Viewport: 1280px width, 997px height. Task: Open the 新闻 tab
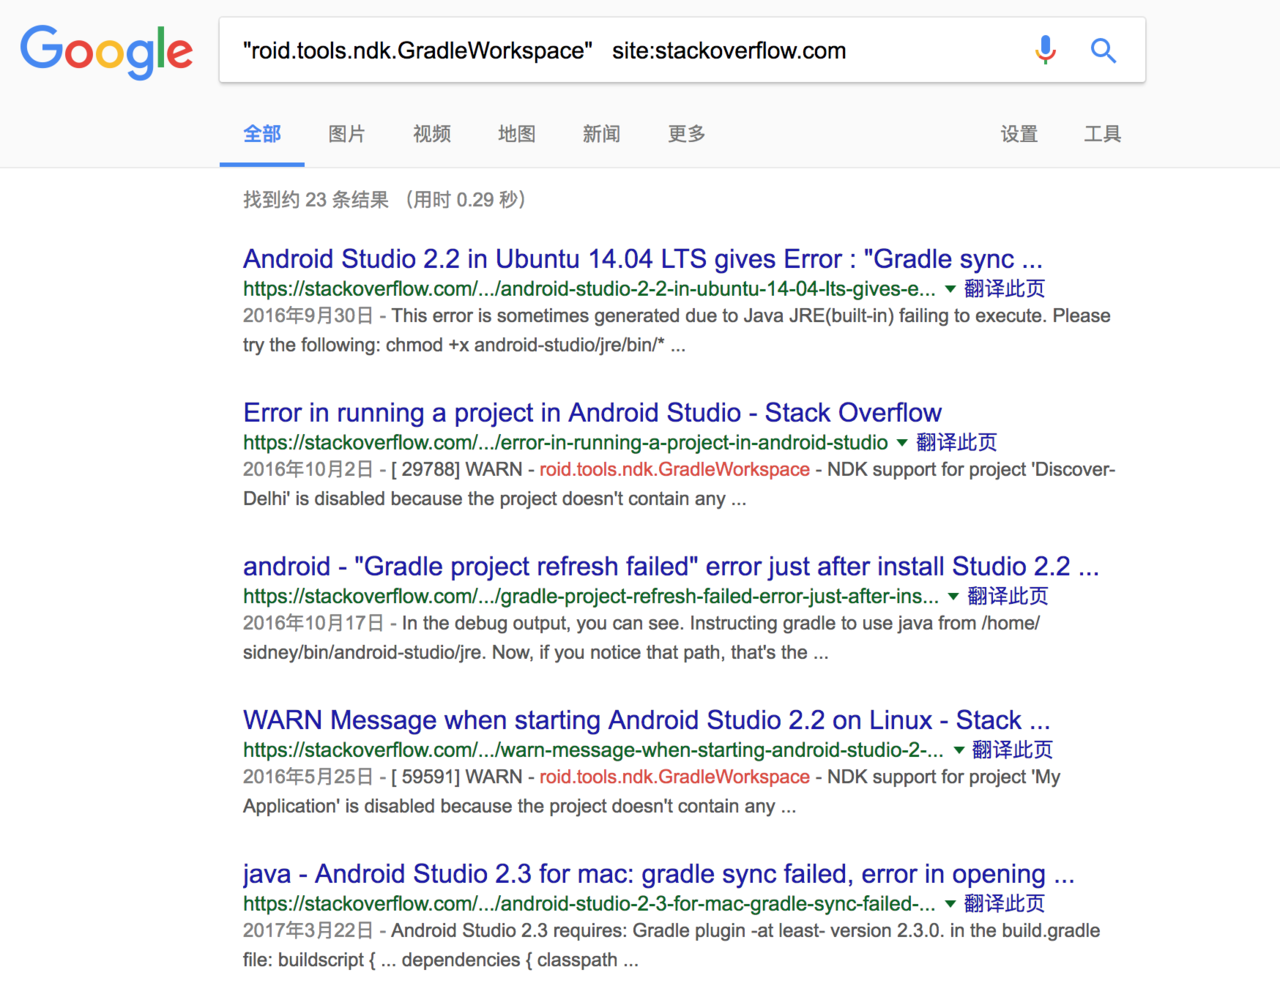[x=602, y=134]
